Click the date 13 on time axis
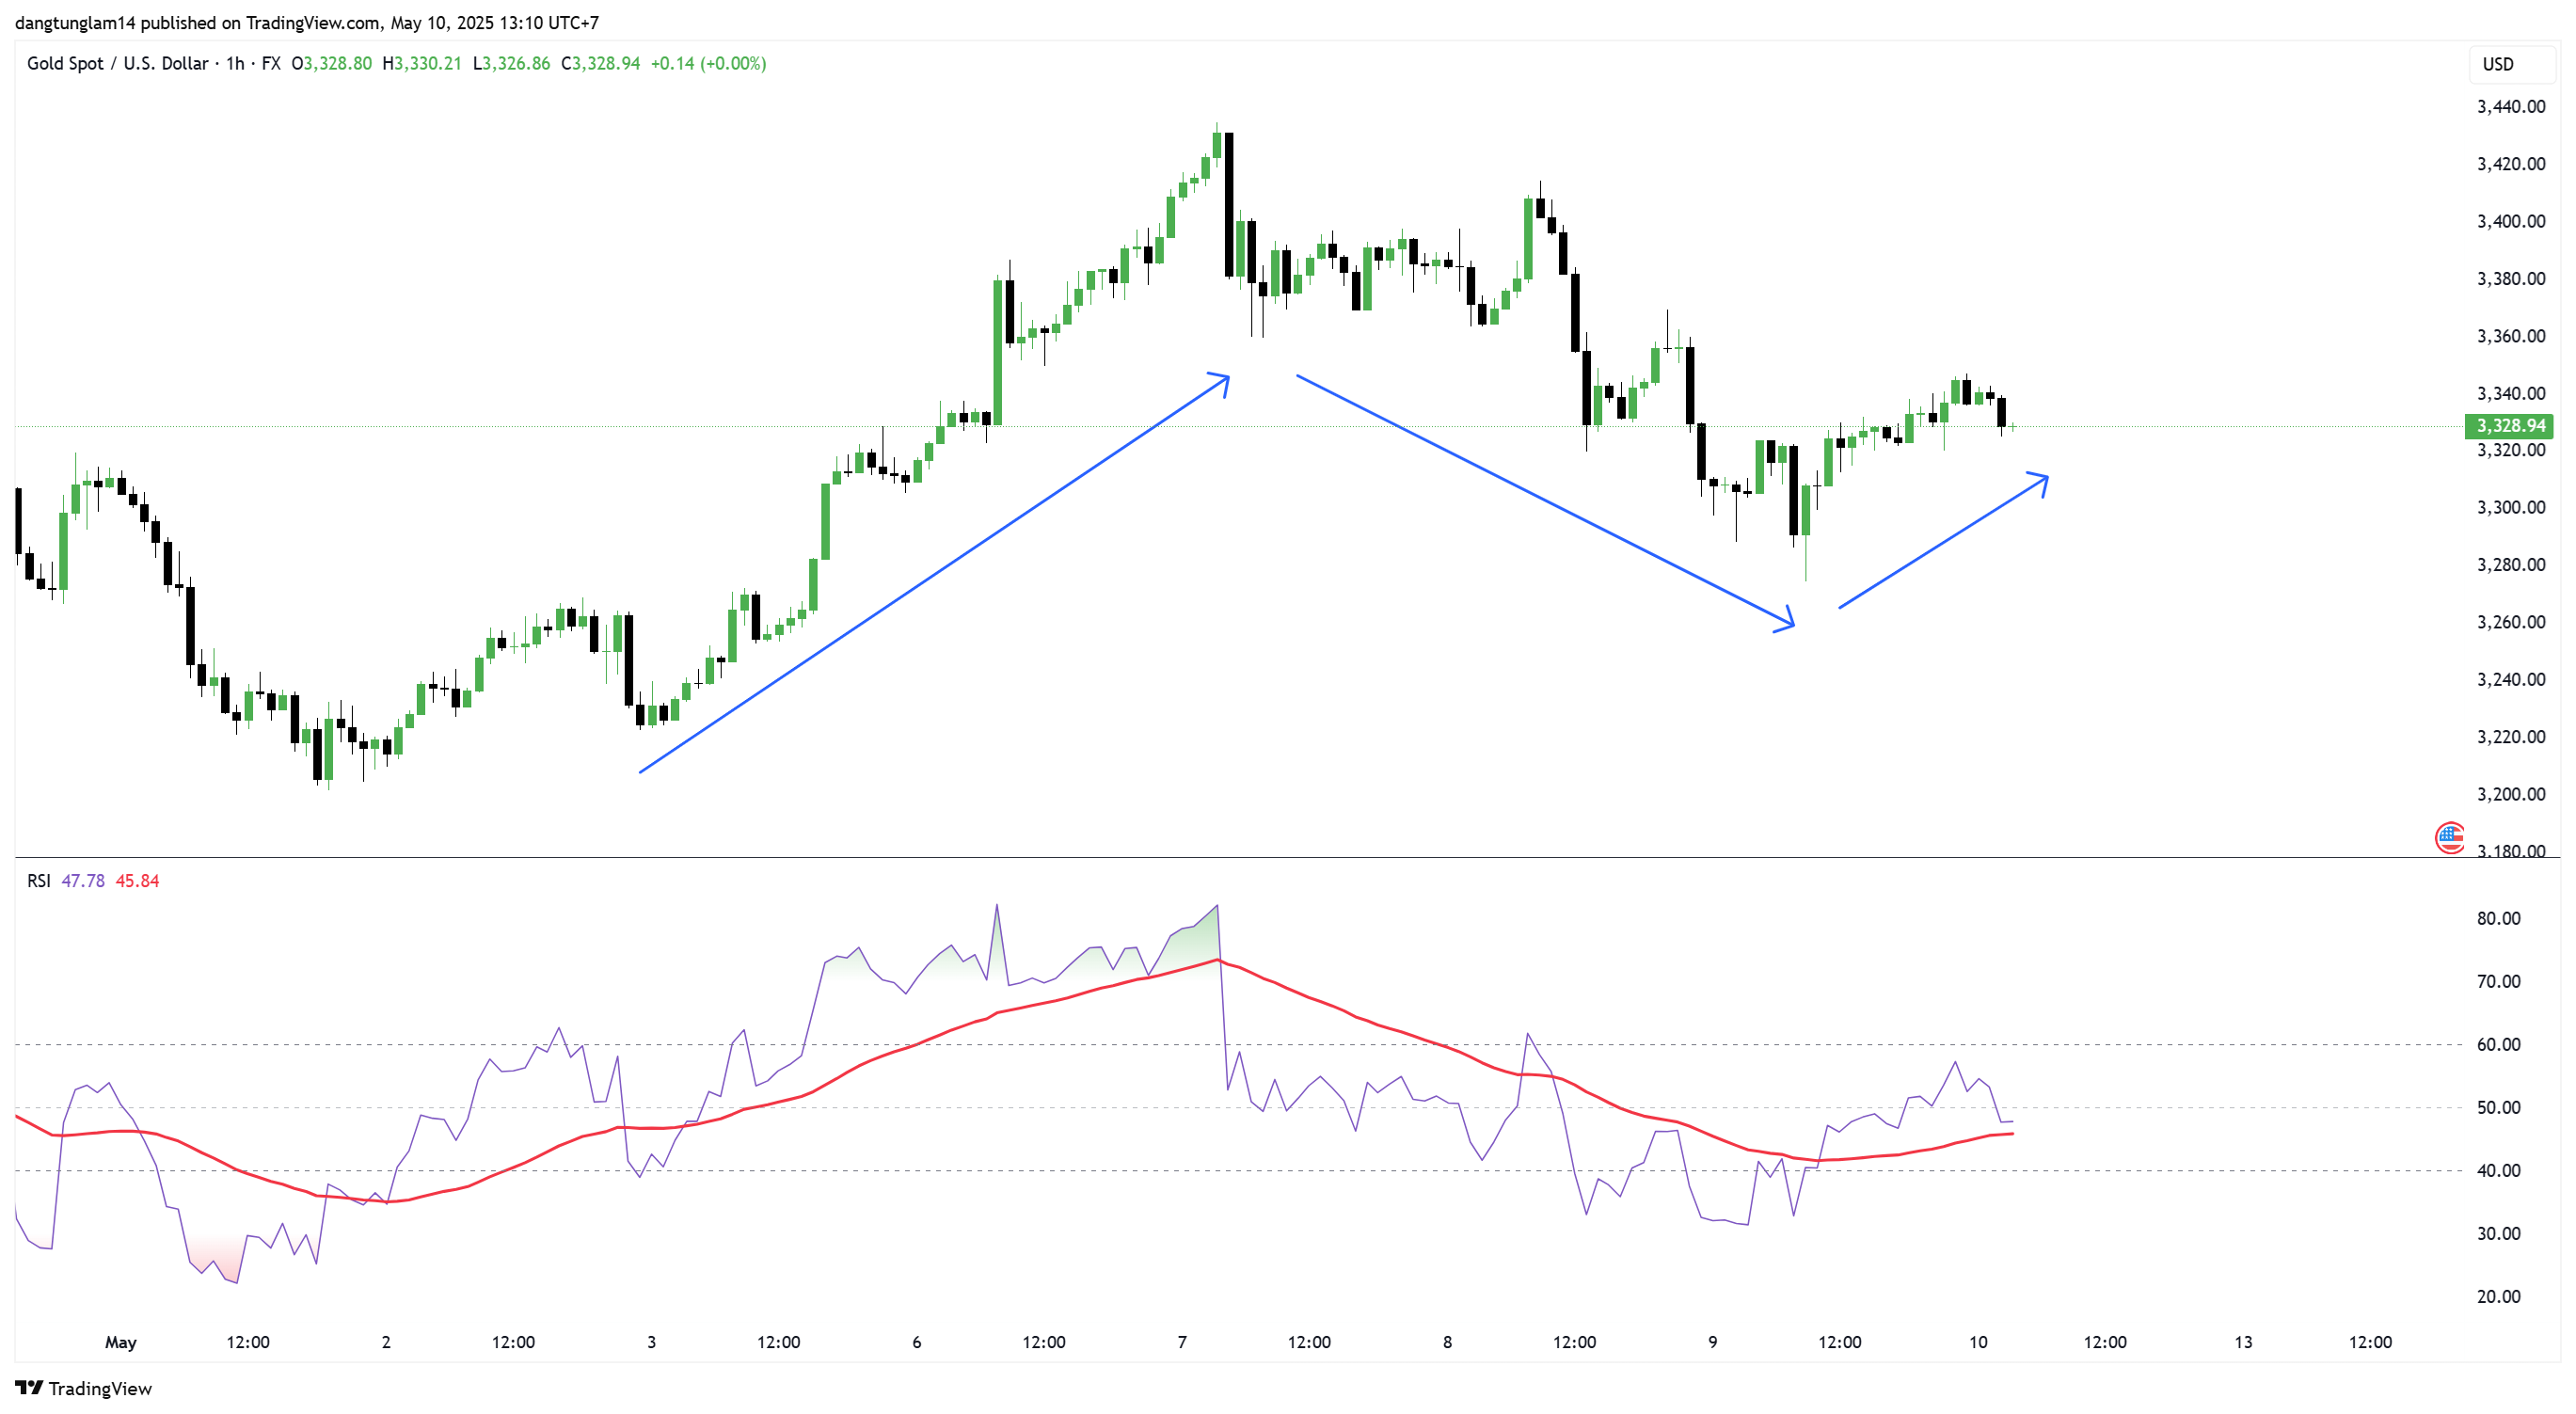 2243,1342
